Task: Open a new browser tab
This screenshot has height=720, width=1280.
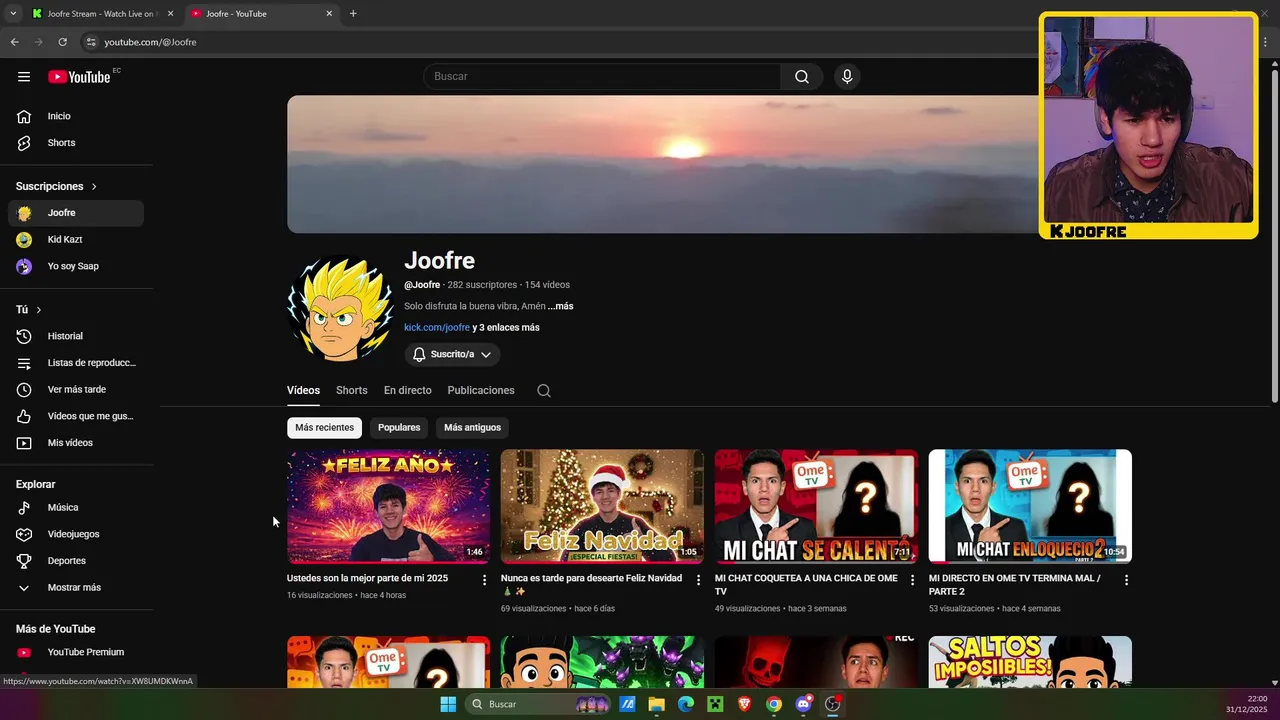Action: (353, 14)
